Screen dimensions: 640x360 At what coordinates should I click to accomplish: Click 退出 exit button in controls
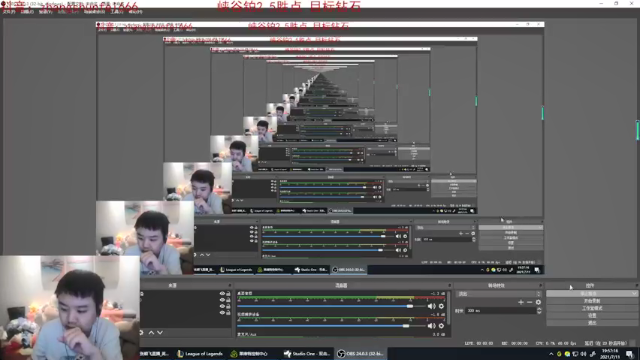point(592,323)
